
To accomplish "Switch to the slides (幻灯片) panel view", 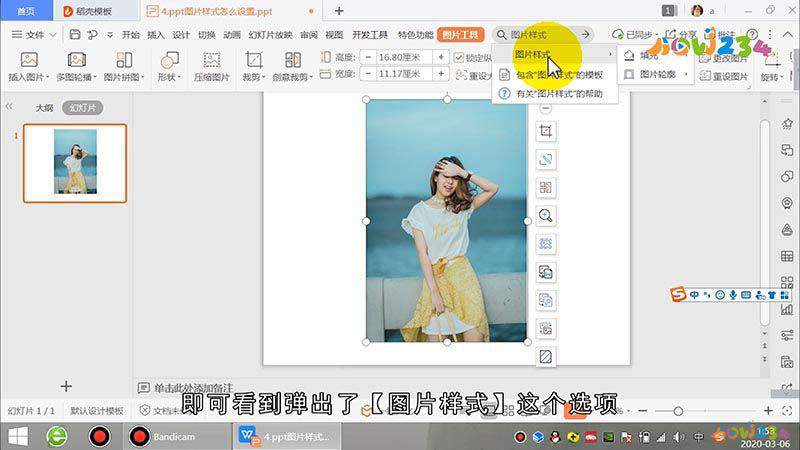I will click(x=83, y=108).
